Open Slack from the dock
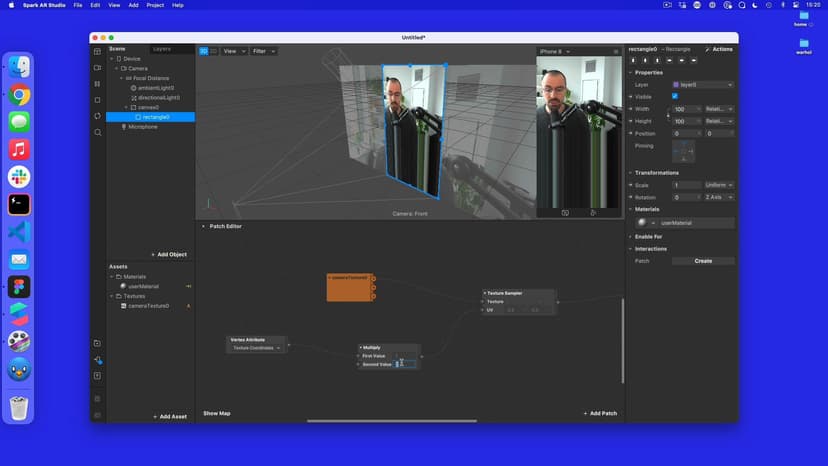 coord(19,177)
